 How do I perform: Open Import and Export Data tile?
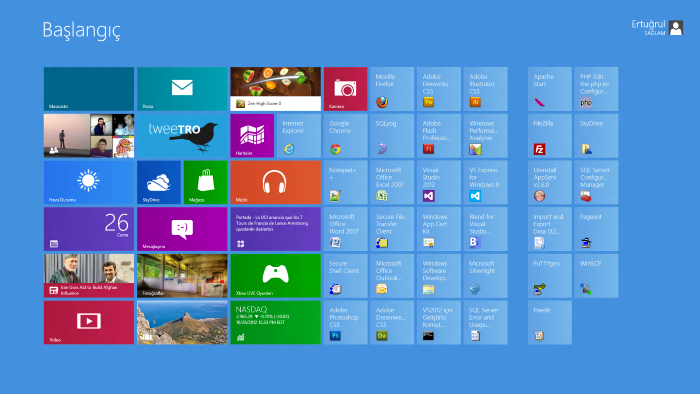click(550, 229)
